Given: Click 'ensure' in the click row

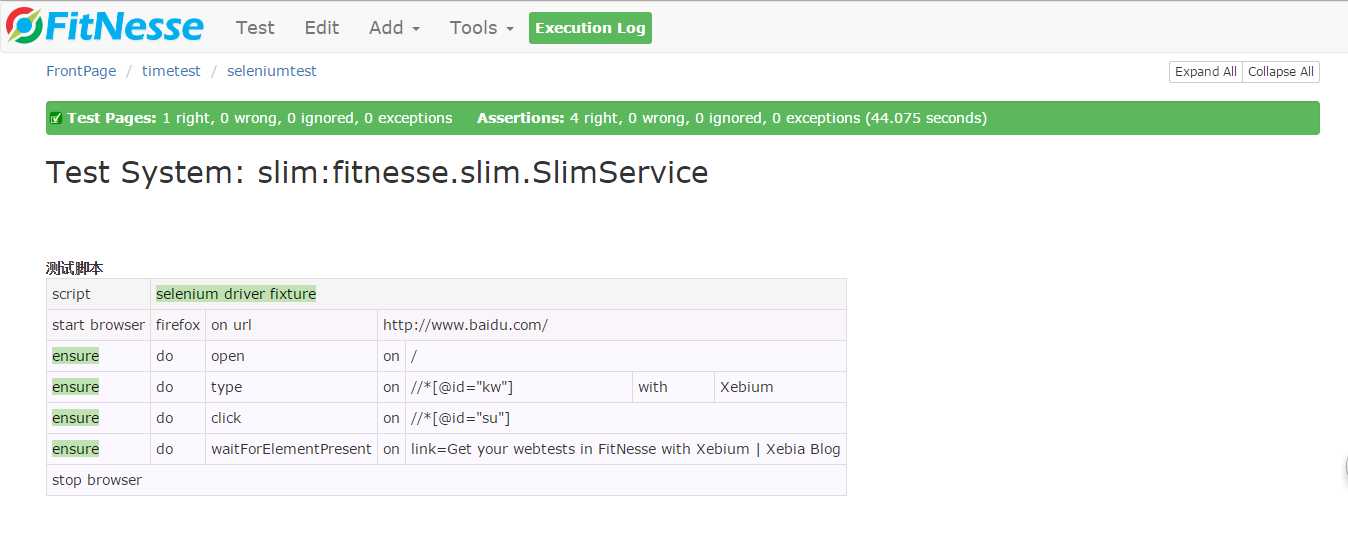Looking at the screenshot, I should tap(75, 418).
